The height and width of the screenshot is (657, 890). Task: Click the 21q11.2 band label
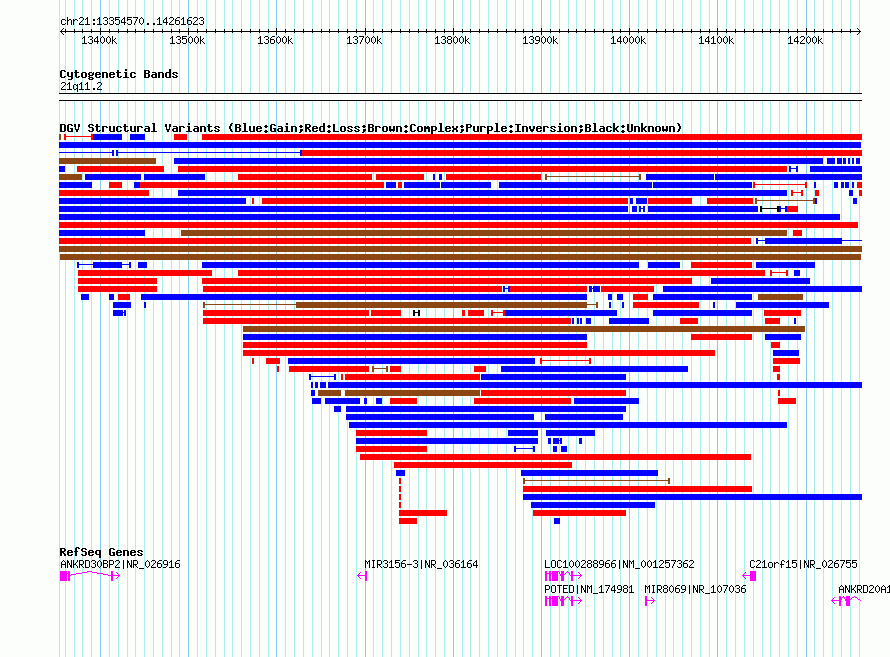click(x=81, y=86)
